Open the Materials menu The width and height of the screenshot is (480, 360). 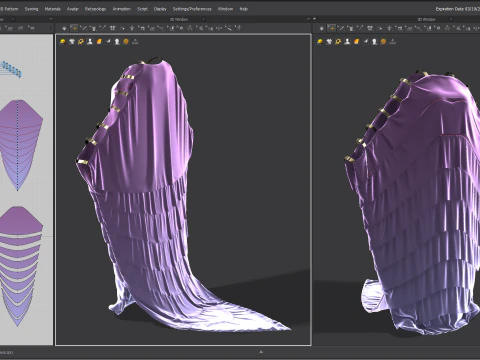52,9
